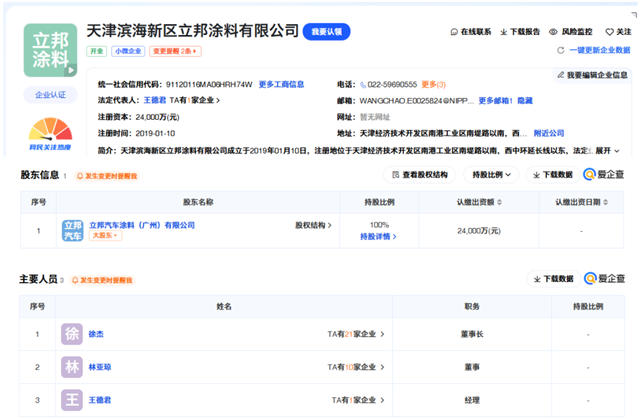Click the 徐 avatar icon for 徐杰
The height and width of the screenshot is (419, 640).
72,334
